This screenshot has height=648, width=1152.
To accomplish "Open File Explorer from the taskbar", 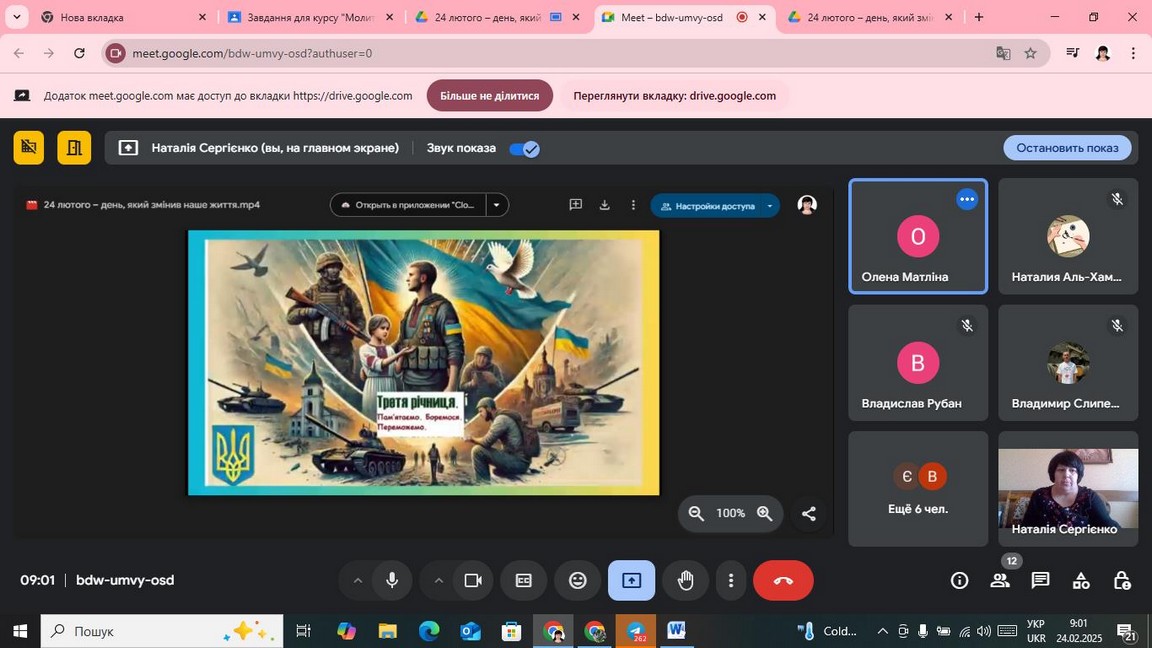I will point(387,630).
